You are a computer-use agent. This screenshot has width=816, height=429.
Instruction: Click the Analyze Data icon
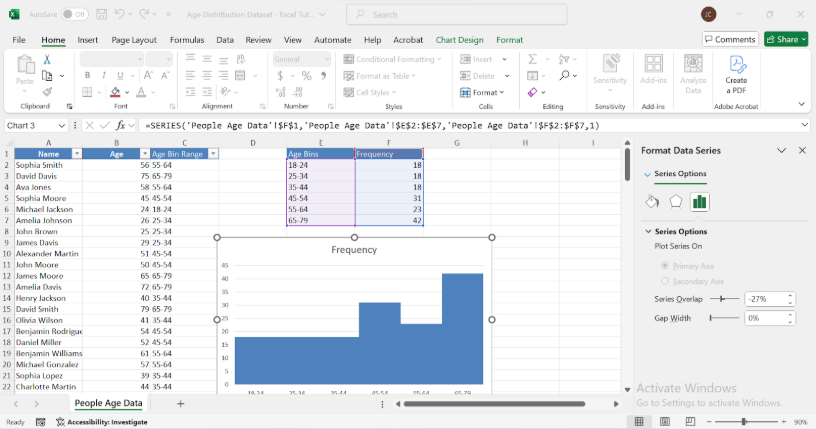coord(693,70)
